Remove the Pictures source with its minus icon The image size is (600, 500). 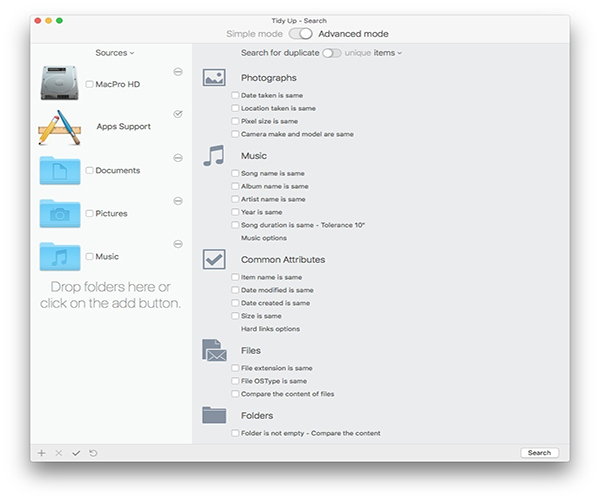(178, 201)
